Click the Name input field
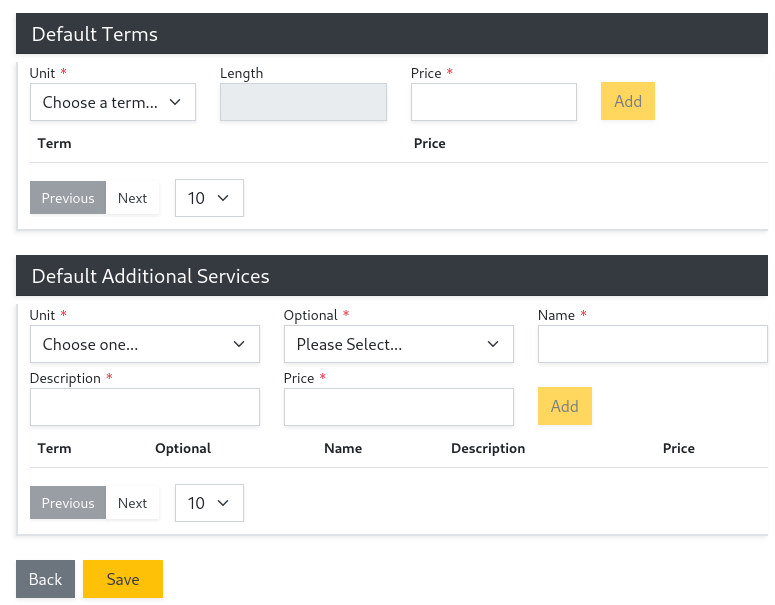The width and height of the screenshot is (775, 605). pos(652,344)
